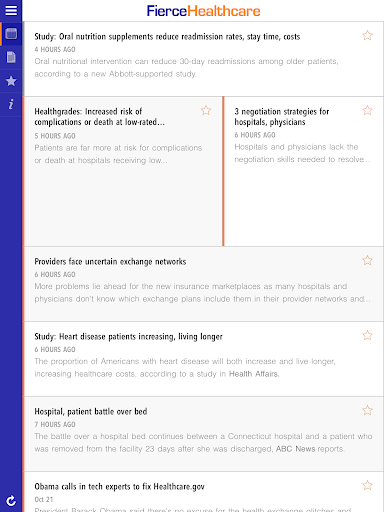Favorite the Oral nutrition supplements article
Image resolution: width=384 pixels, height=512 pixels.
coord(367,35)
